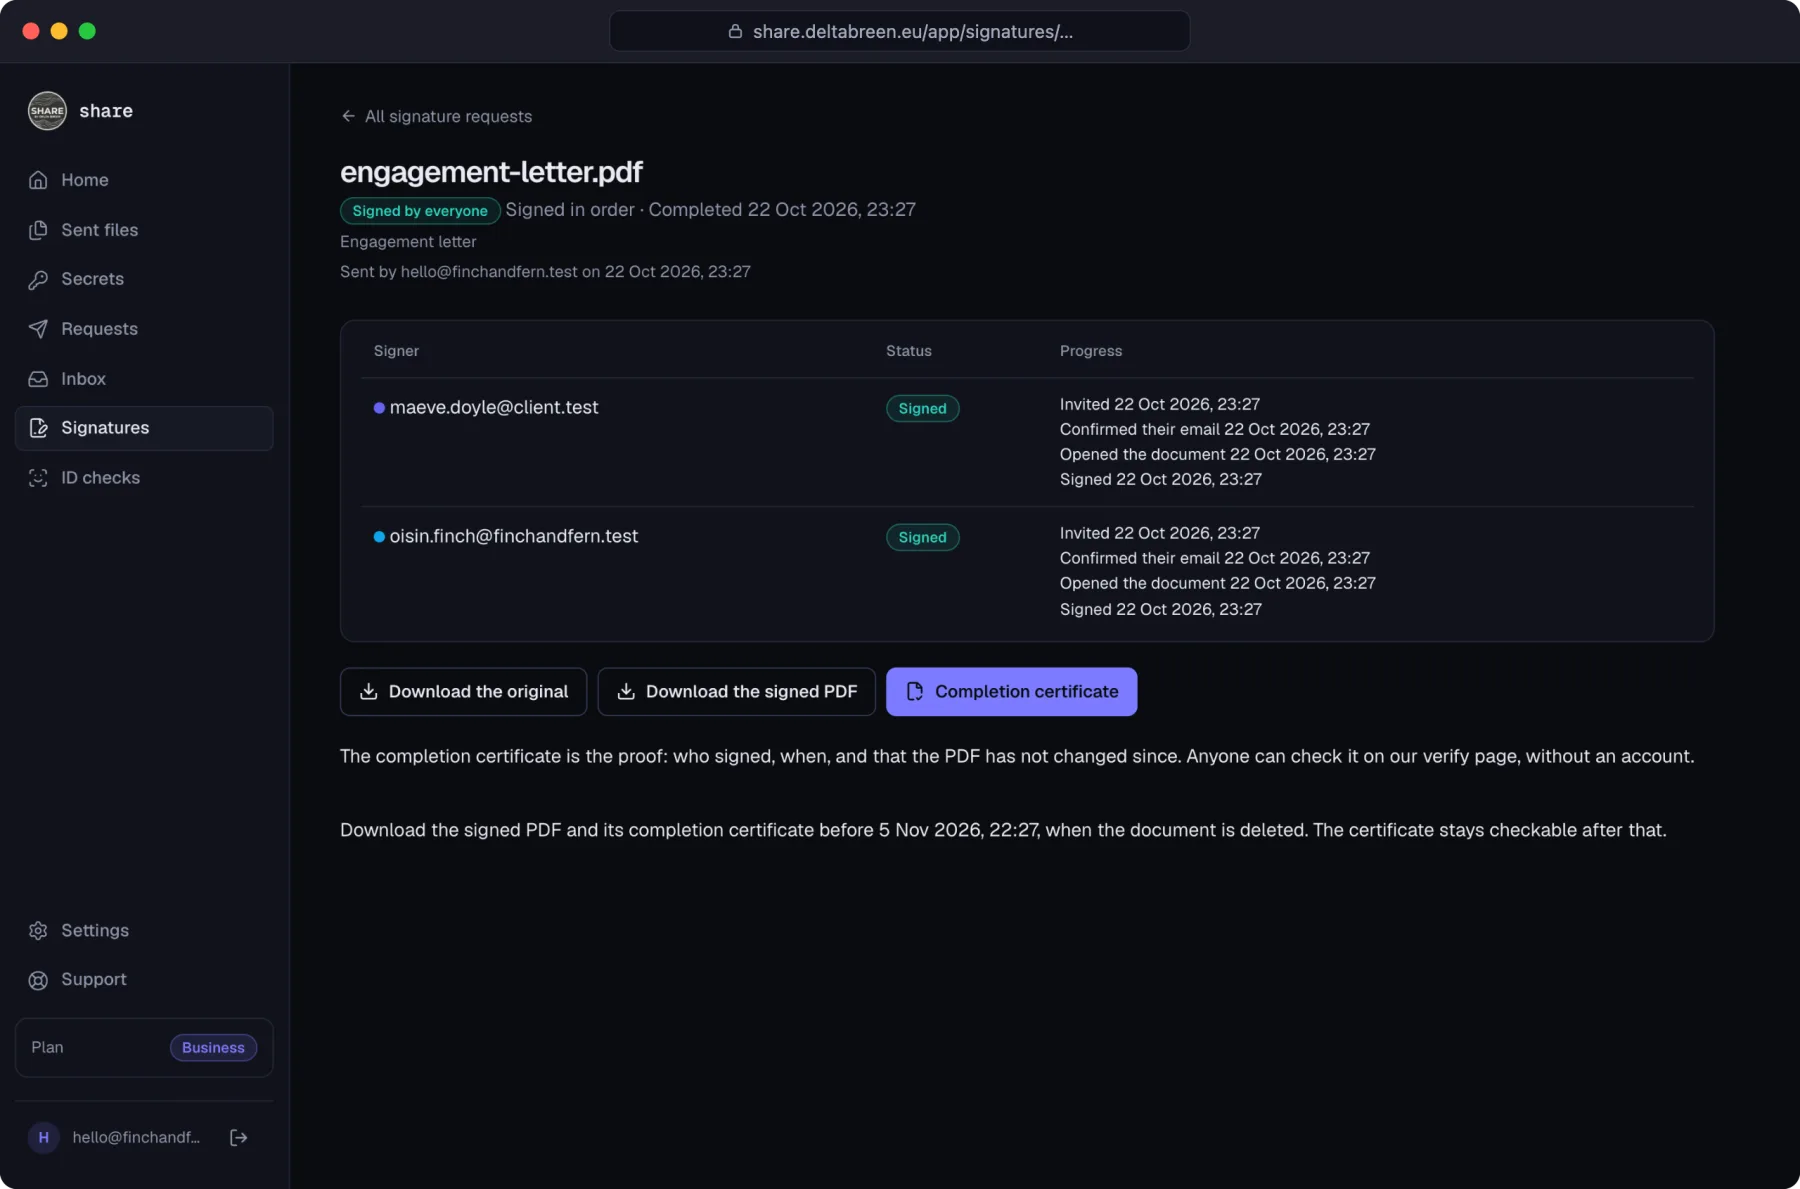Screen dimensions: 1800x1189
Task: Download the original document
Action: [463, 691]
